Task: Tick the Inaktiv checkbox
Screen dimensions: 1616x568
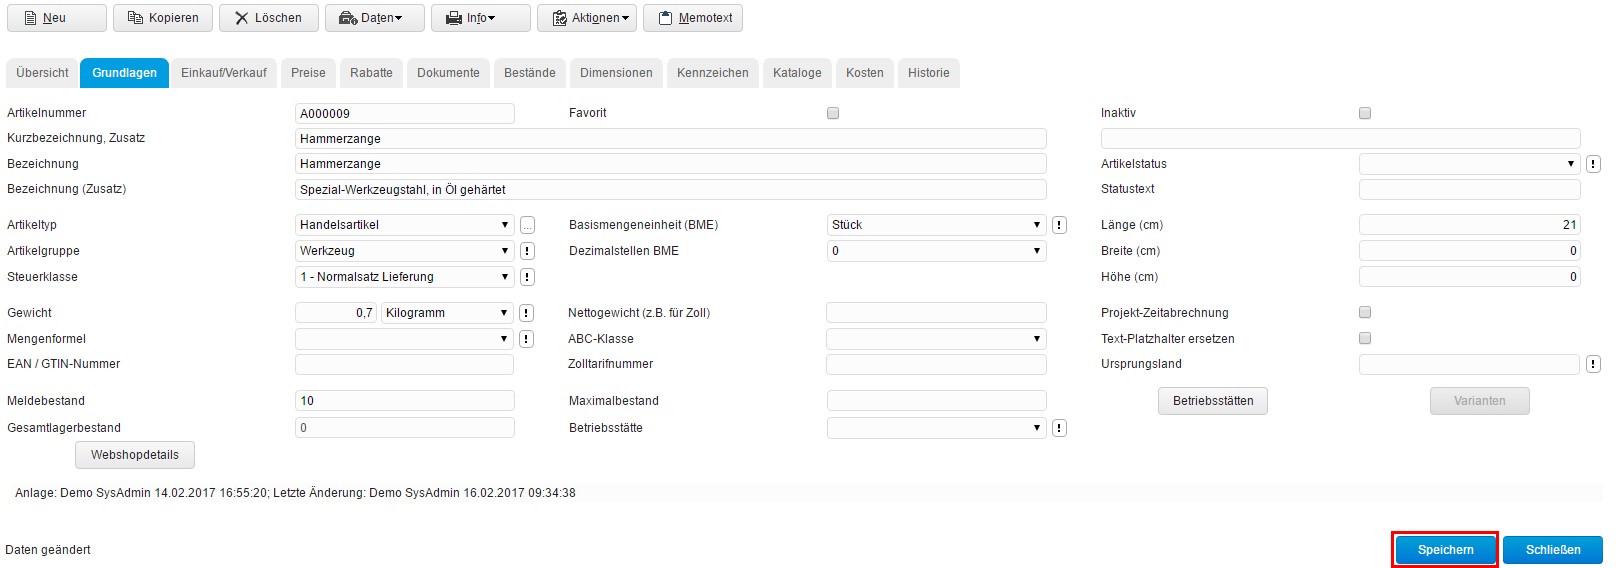Action: coord(1365,113)
